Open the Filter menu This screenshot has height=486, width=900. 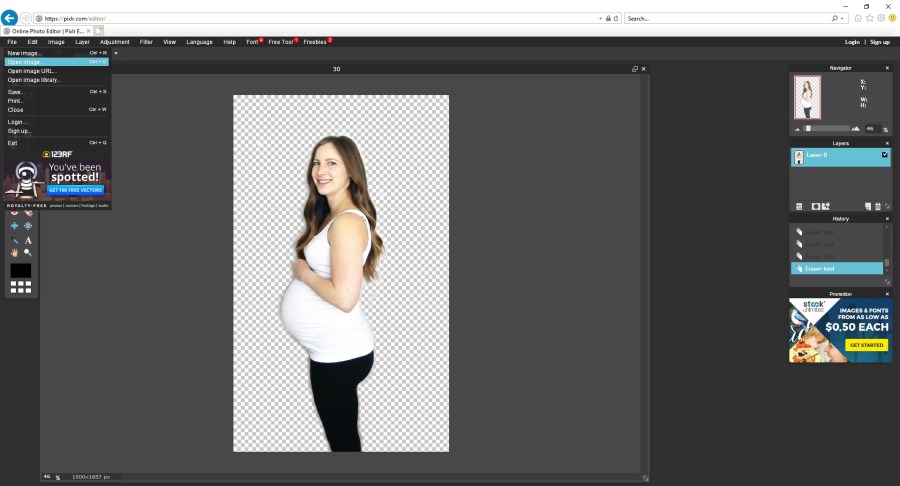(x=146, y=42)
